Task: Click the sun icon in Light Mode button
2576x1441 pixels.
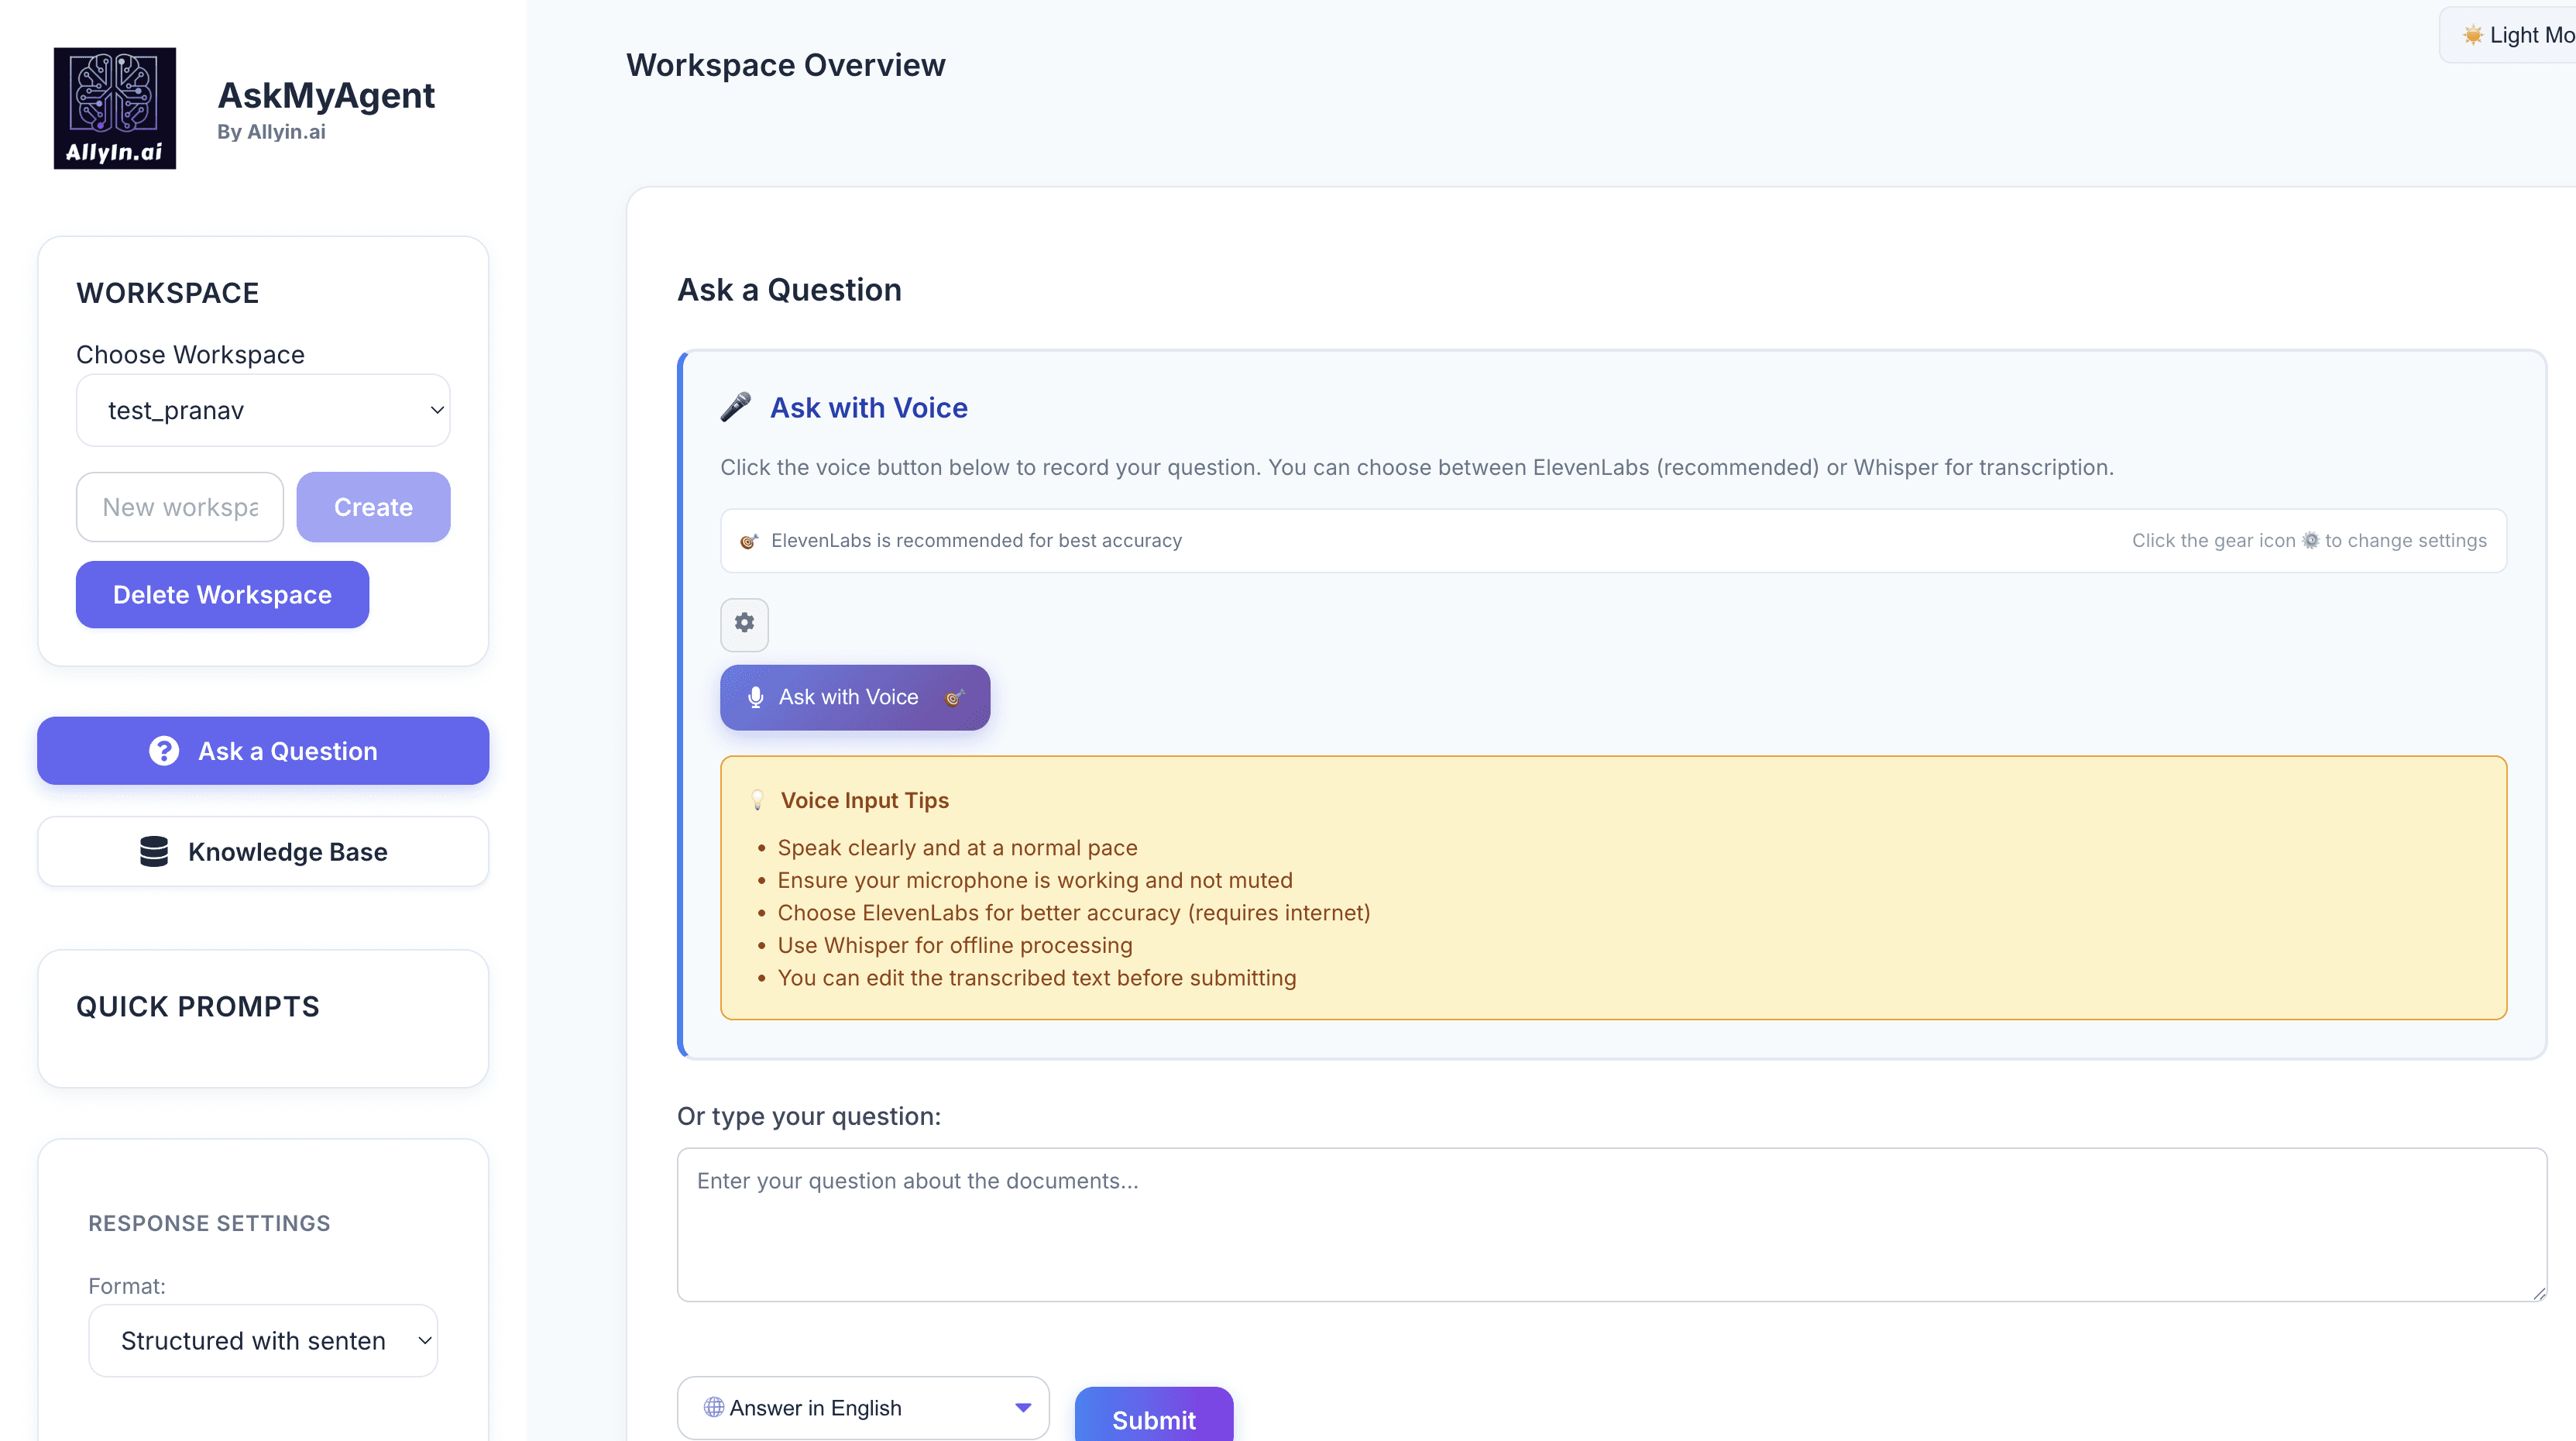Action: pos(2472,35)
